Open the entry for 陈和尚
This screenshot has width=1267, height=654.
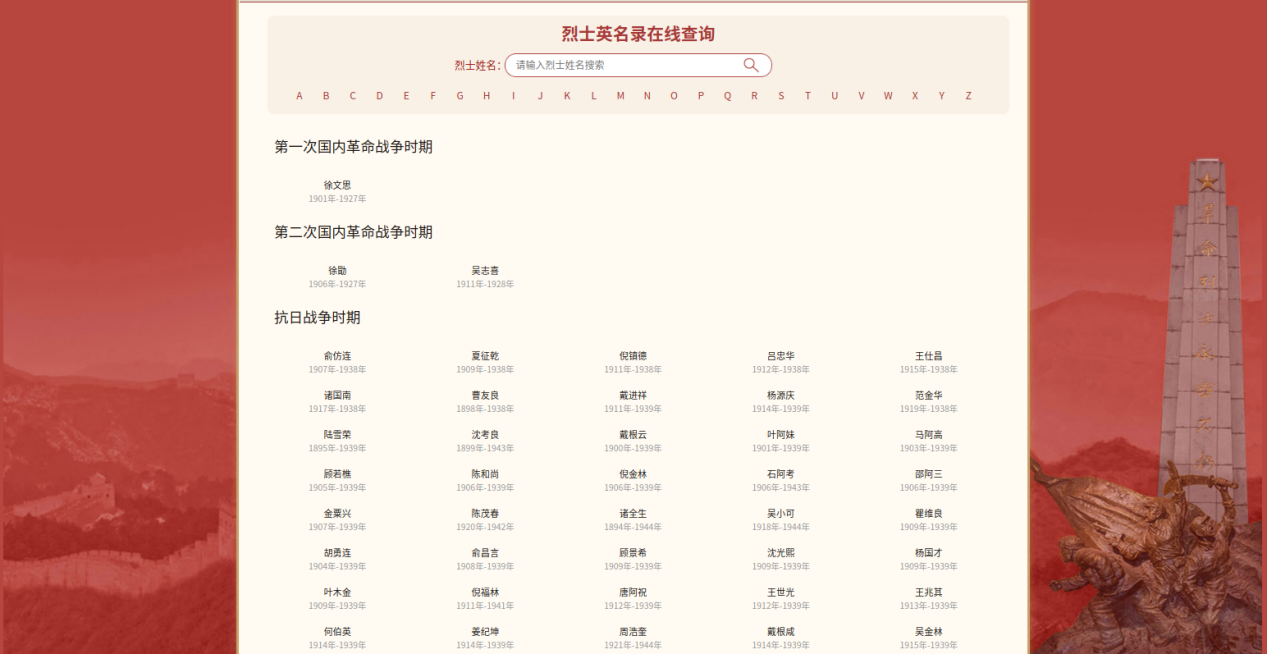(x=485, y=474)
